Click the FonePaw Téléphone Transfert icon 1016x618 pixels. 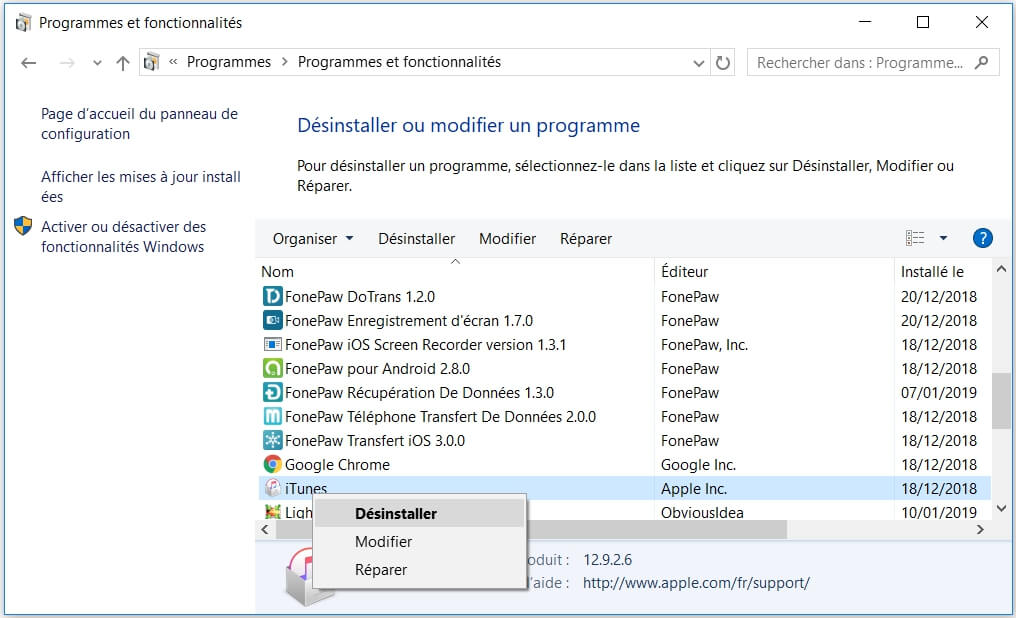point(273,417)
